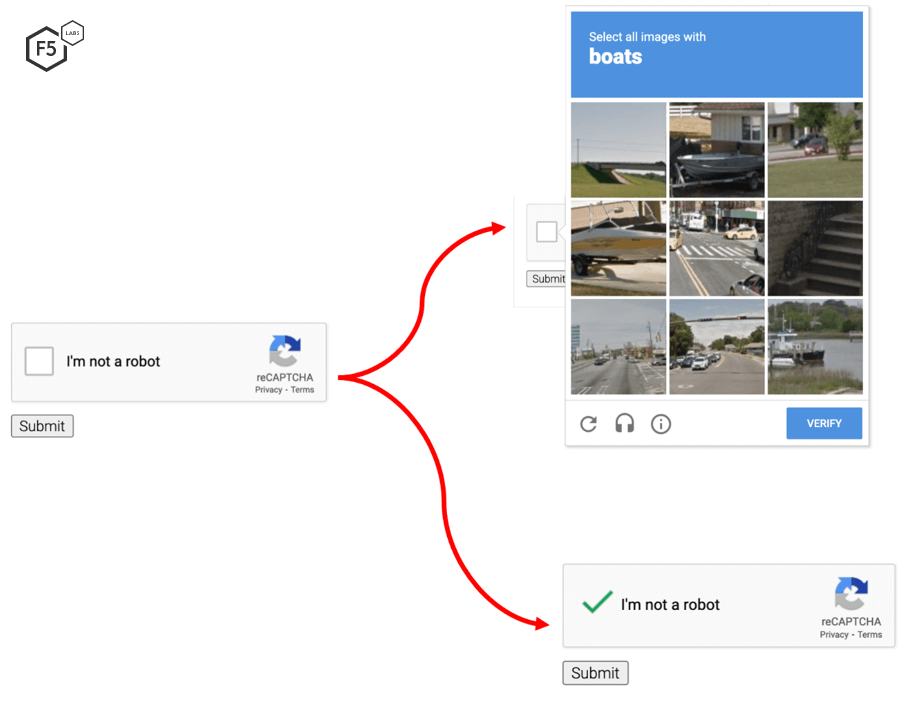This screenshot has width=908, height=702.
Task: Open Terms link in unchecked widget
Action: [x=302, y=390]
